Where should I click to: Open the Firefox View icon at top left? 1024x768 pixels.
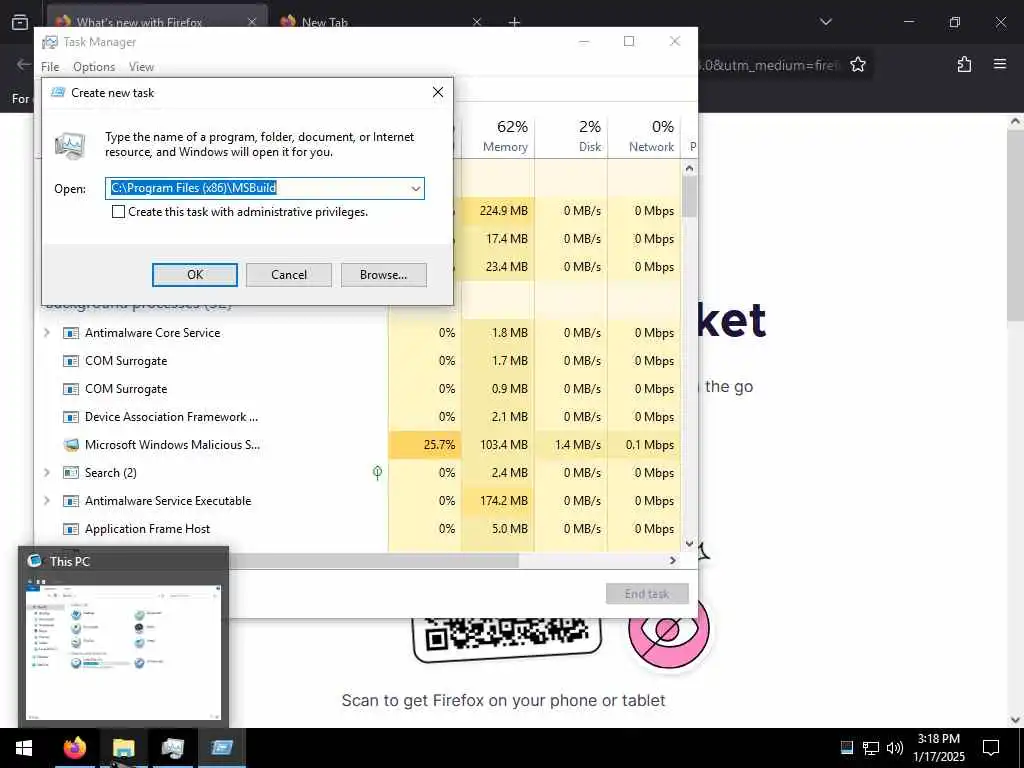tap(20, 22)
